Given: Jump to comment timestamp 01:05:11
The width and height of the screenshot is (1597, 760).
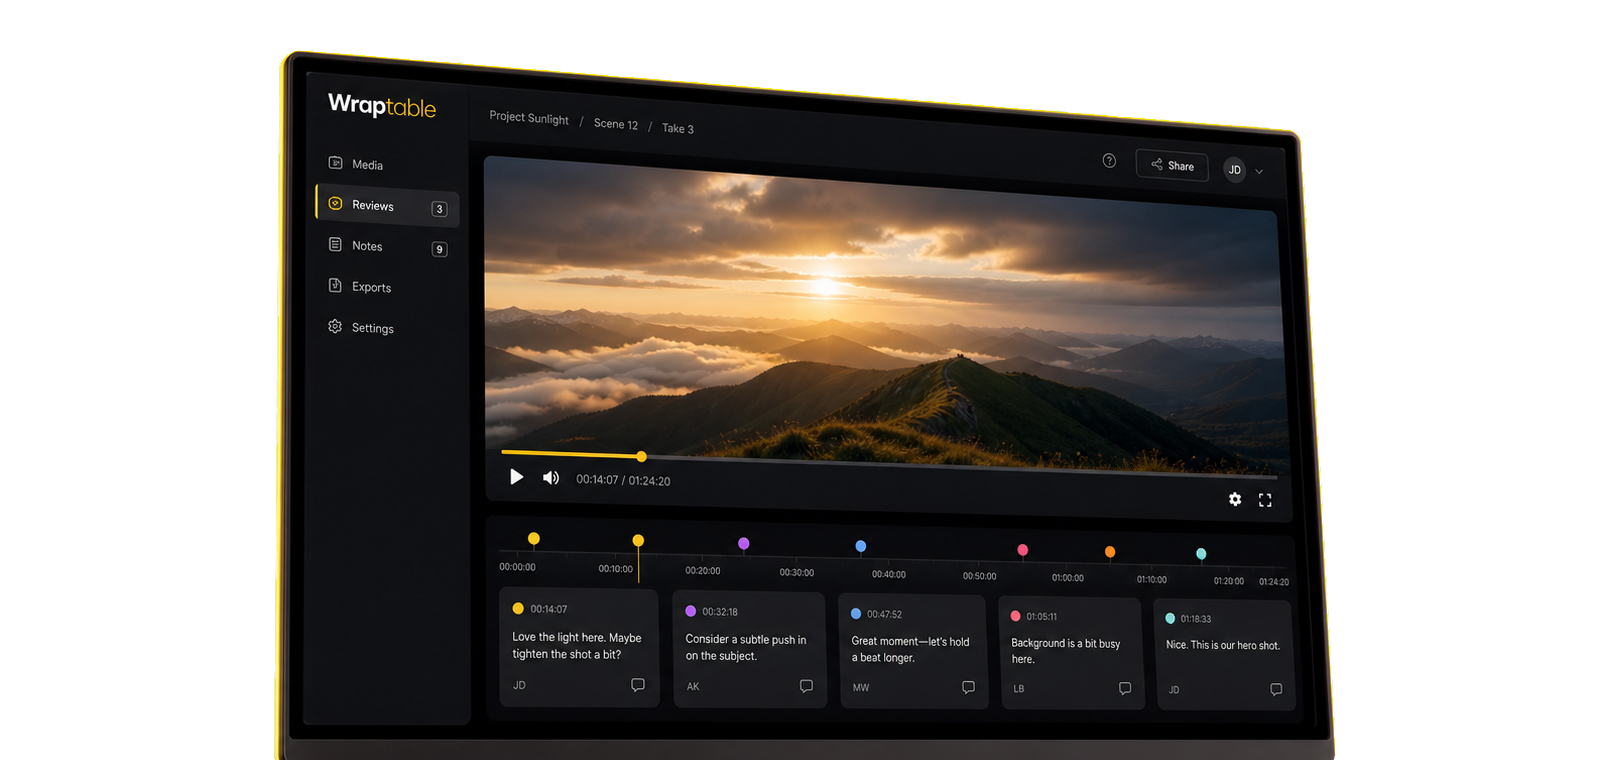Looking at the screenshot, I should click(1042, 617).
